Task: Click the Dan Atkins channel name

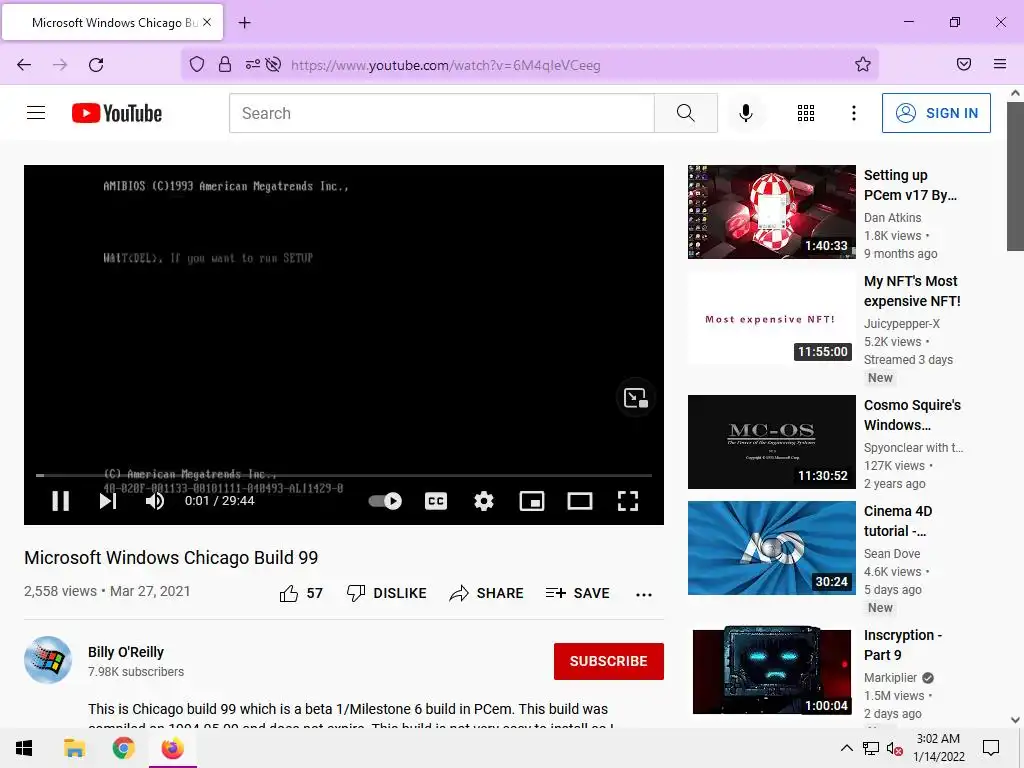Action: (892, 217)
